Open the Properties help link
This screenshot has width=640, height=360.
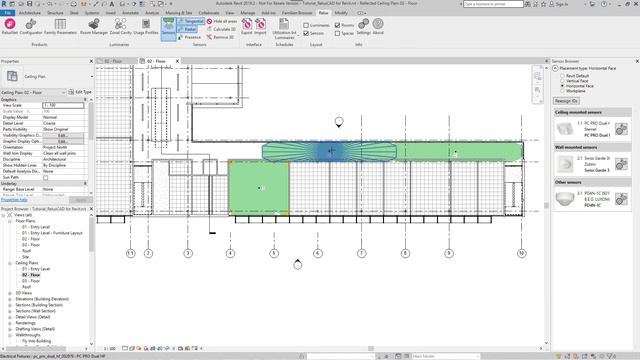(14, 200)
